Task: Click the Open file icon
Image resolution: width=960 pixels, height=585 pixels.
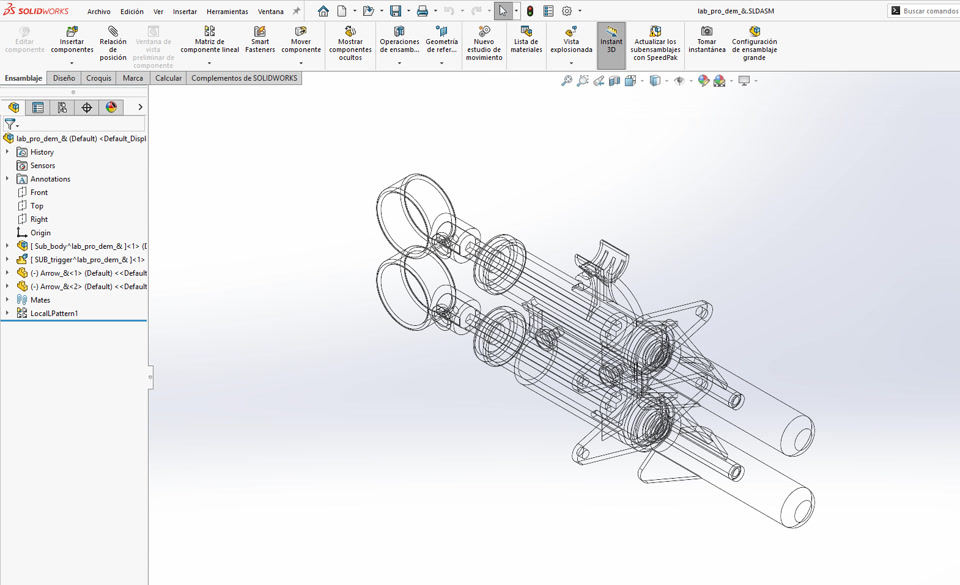Action: (x=368, y=11)
